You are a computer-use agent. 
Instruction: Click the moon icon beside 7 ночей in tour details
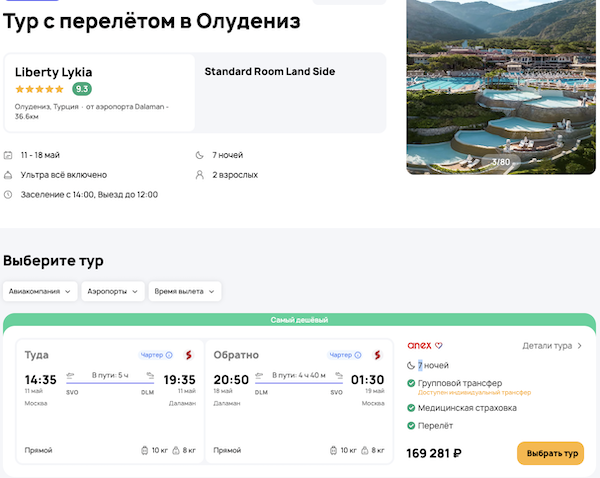(x=411, y=365)
